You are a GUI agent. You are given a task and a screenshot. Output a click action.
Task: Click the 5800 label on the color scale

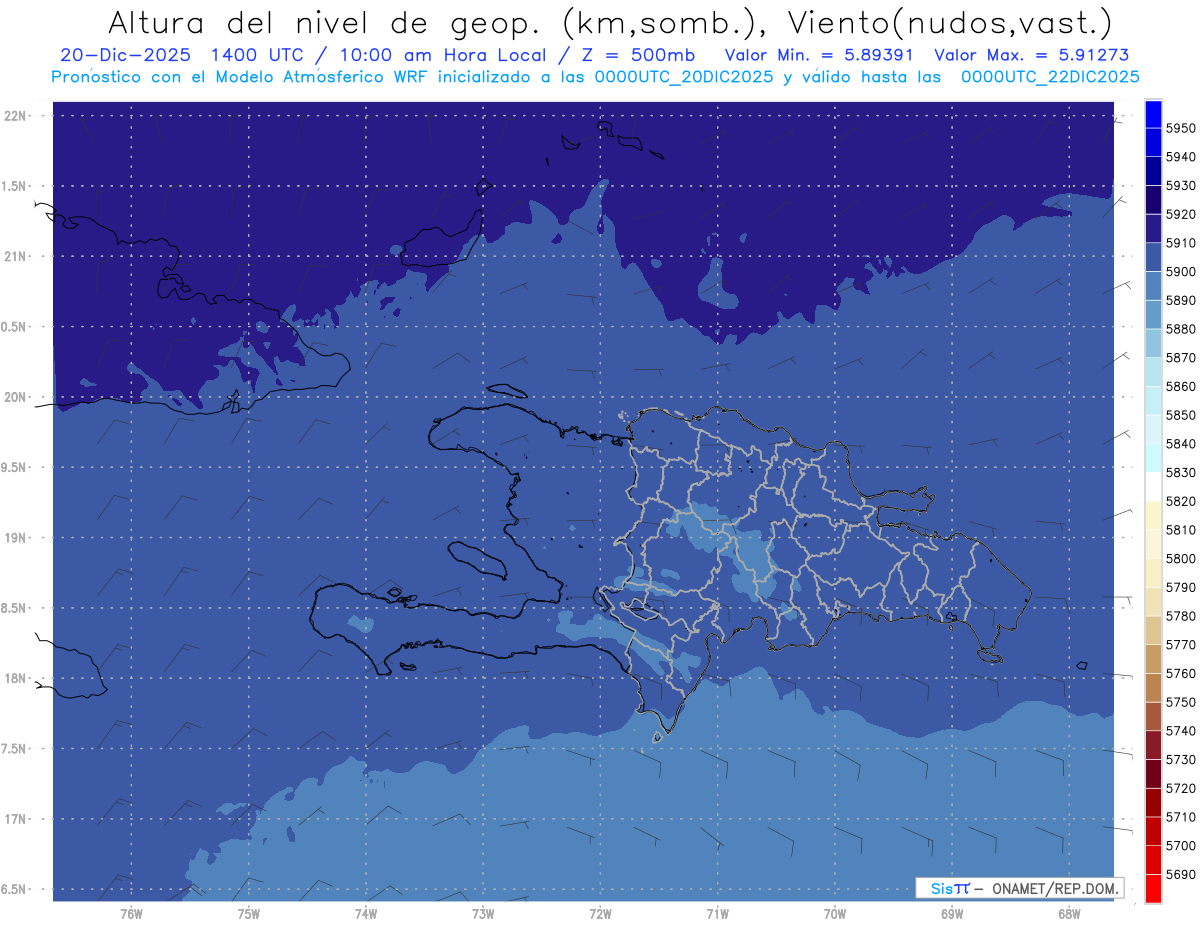1180,558
